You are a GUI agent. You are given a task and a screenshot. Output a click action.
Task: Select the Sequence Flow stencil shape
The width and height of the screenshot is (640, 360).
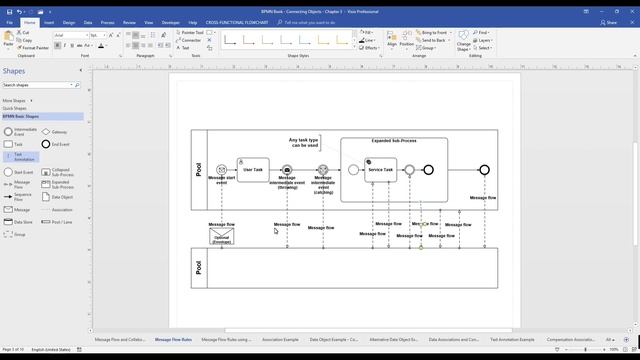pyautogui.click(x=18, y=197)
